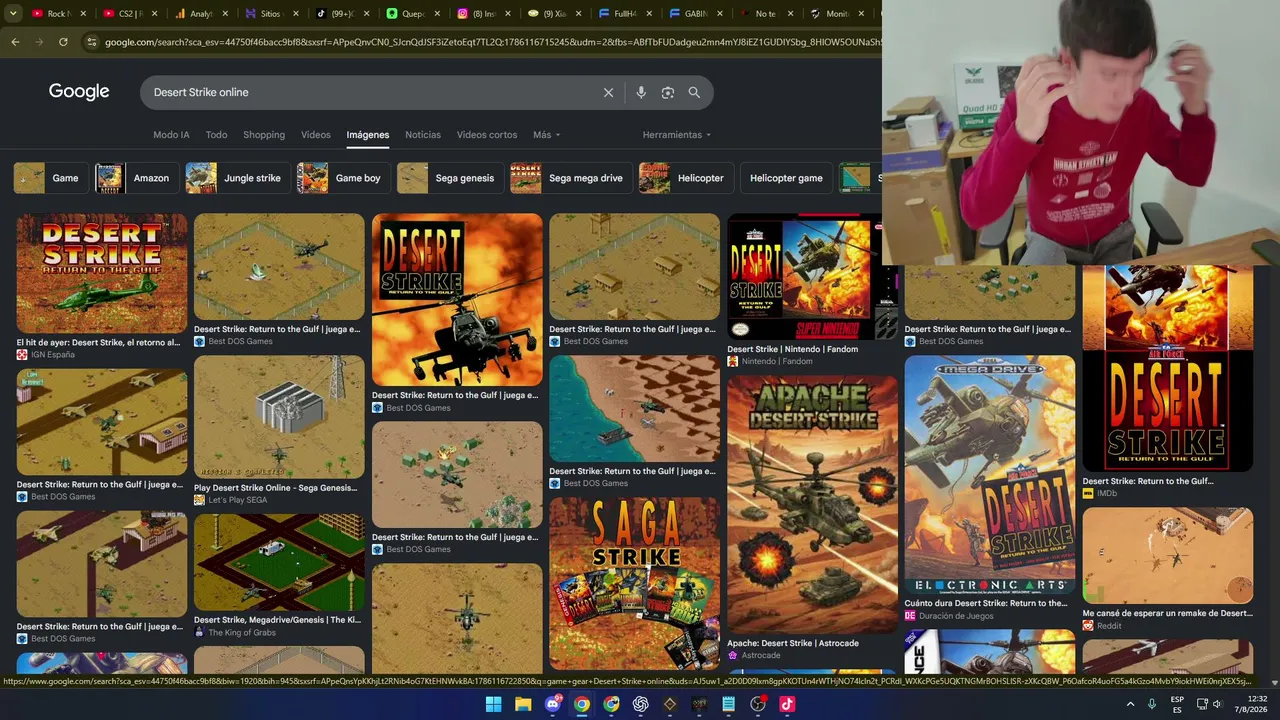Open the Videos results tab

(316, 135)
